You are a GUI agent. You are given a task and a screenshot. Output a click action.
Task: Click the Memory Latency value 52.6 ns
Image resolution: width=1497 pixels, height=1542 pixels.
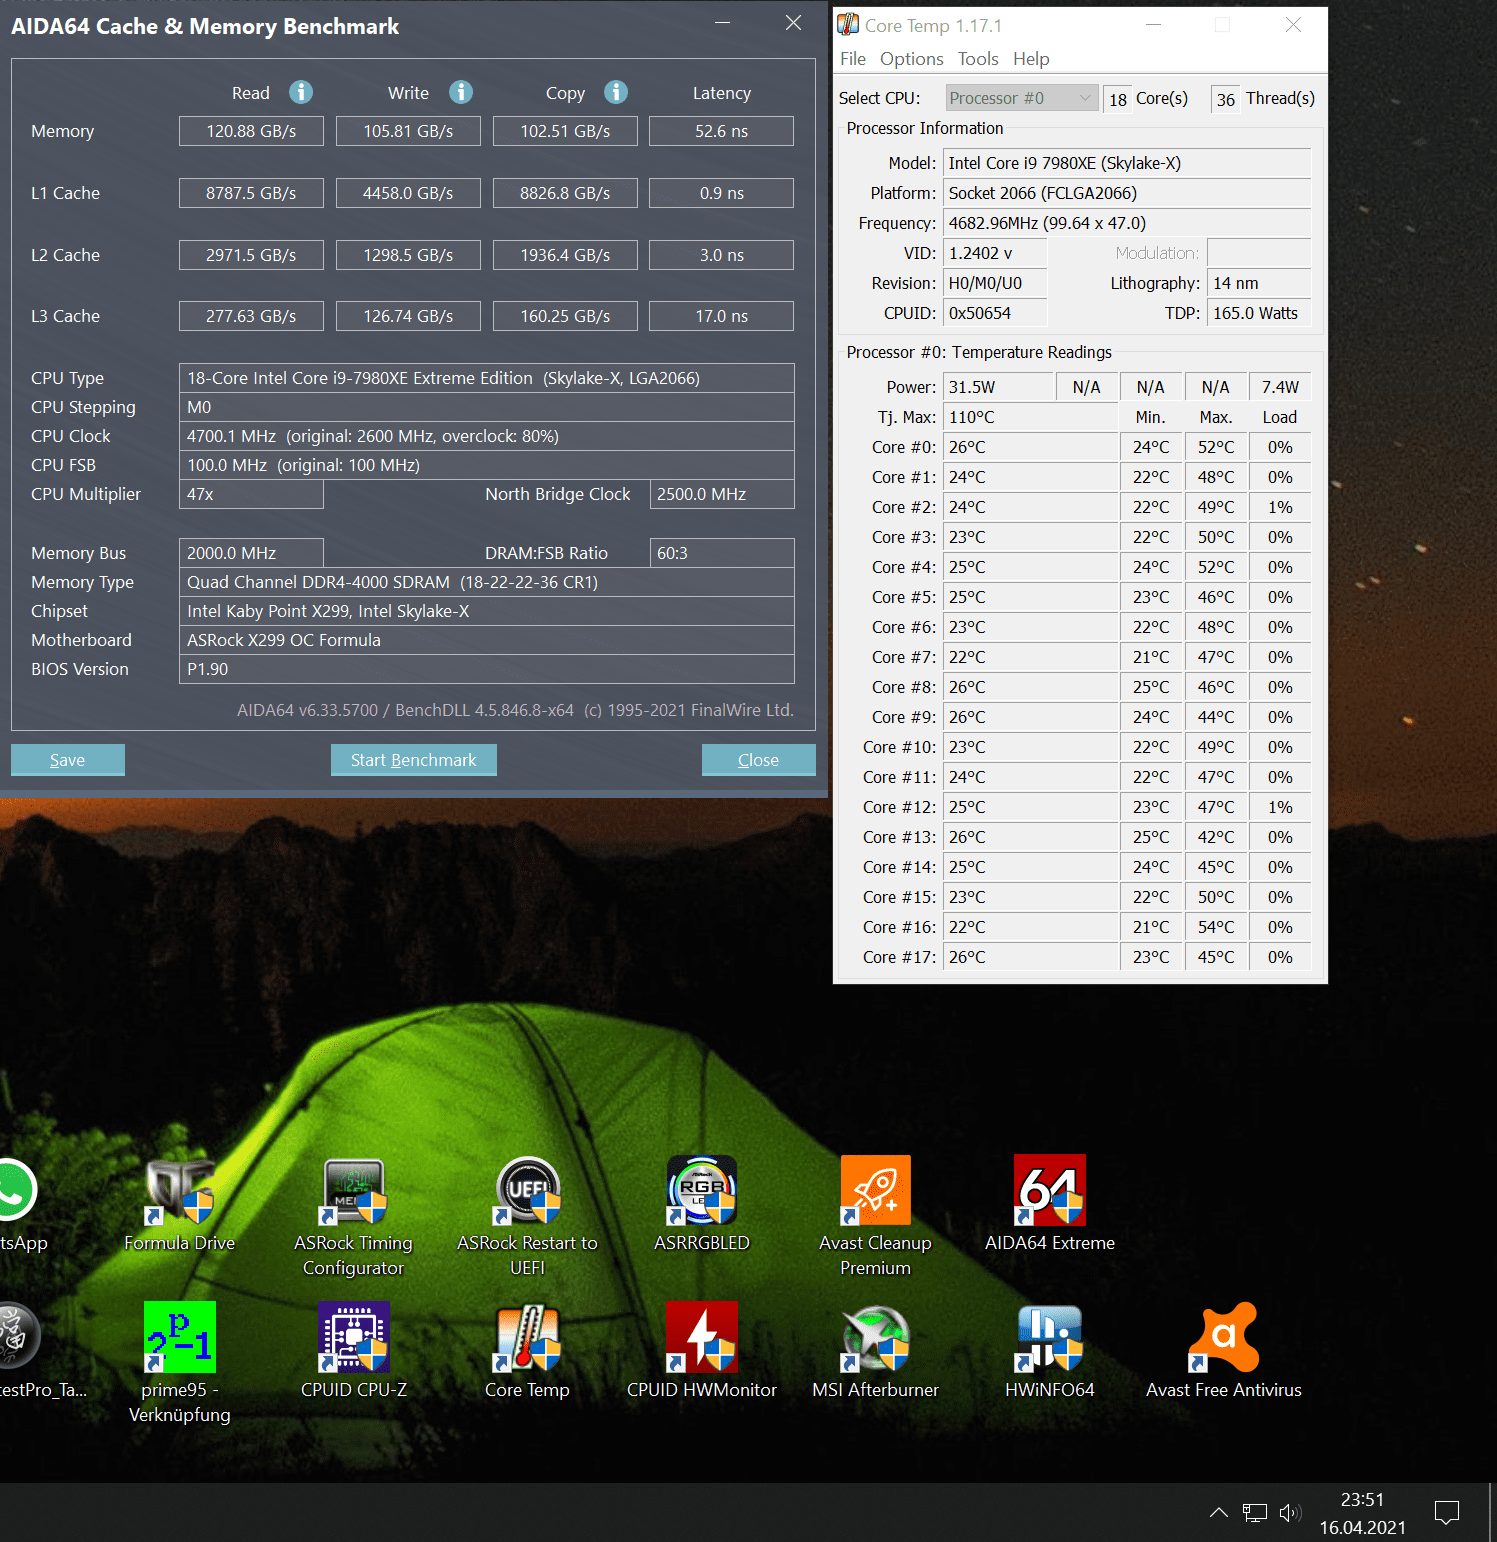point(722,131)
